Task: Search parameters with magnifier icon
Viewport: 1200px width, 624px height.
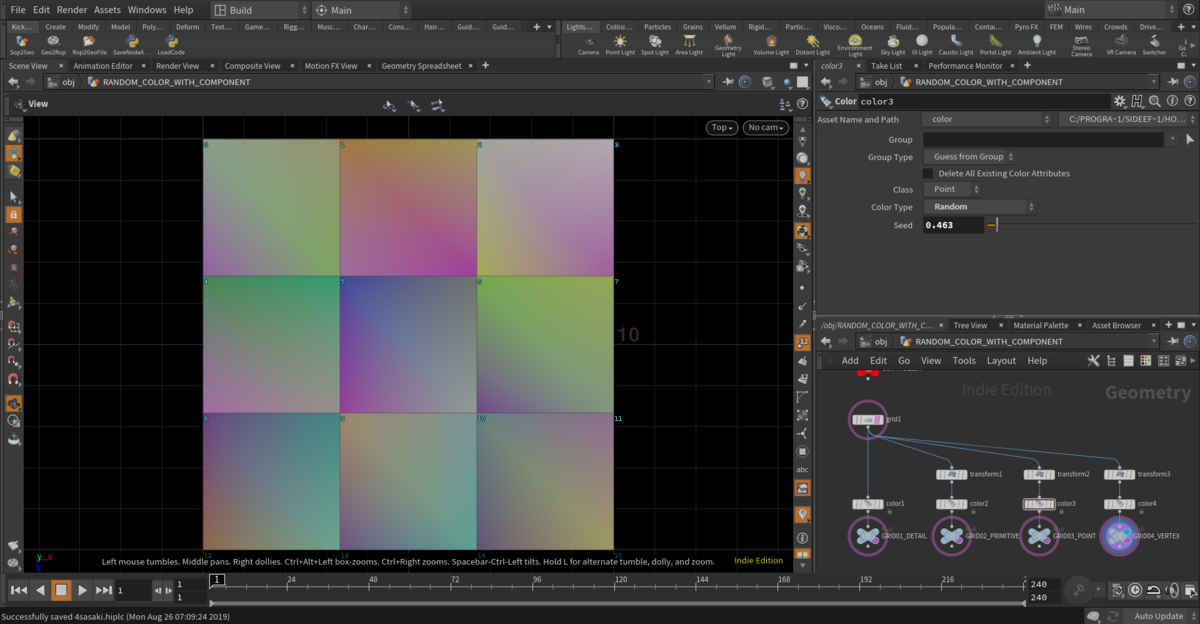Action: [1154, 101]
